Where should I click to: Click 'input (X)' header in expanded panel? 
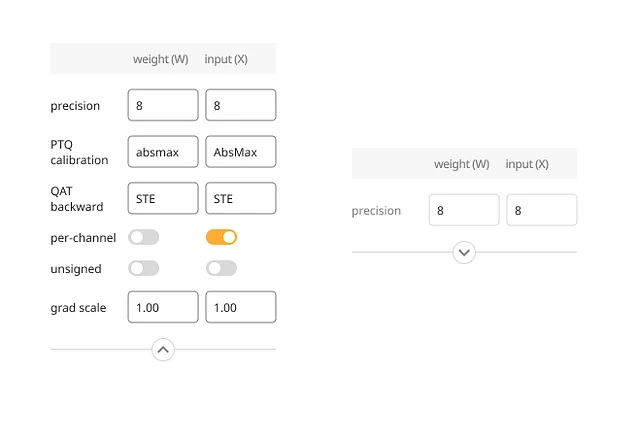(x=226, y=59)
